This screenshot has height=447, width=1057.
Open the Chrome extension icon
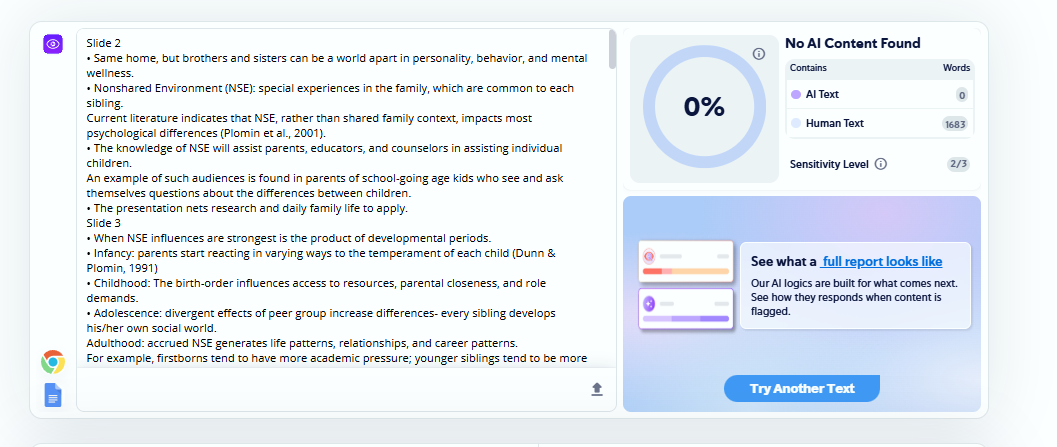point(53,362)
